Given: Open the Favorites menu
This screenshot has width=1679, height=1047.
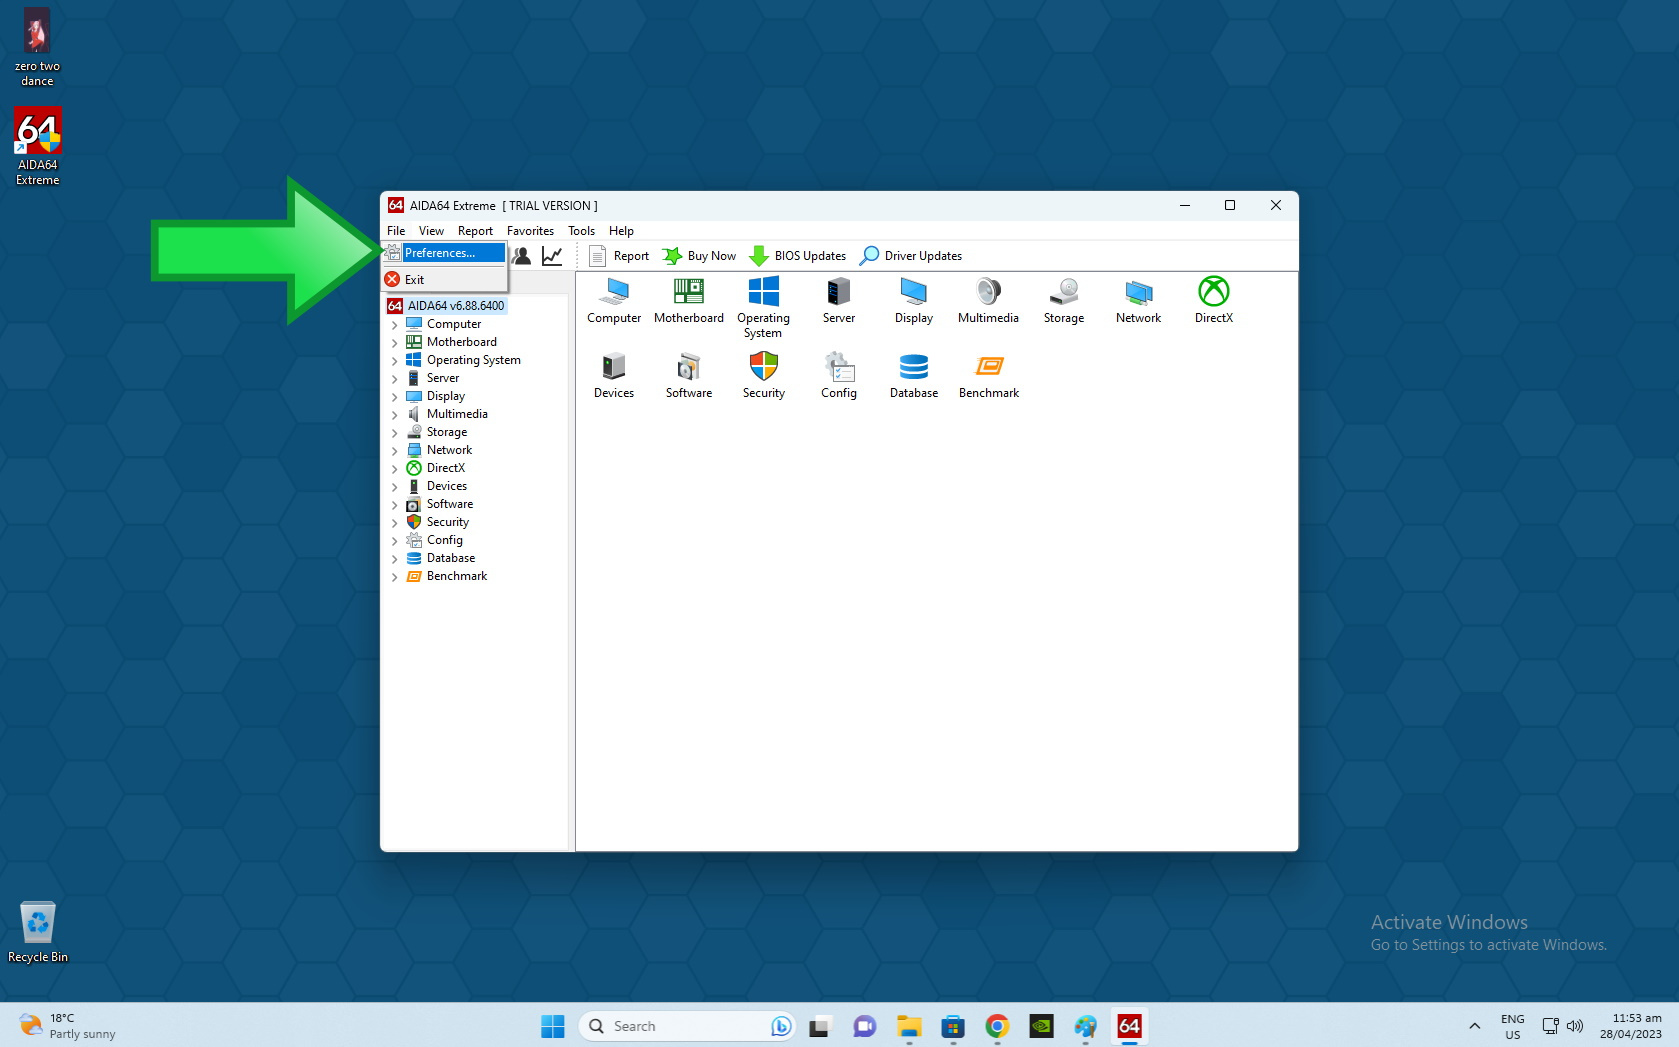Looking at the screenshot, I should pos(530,231).
